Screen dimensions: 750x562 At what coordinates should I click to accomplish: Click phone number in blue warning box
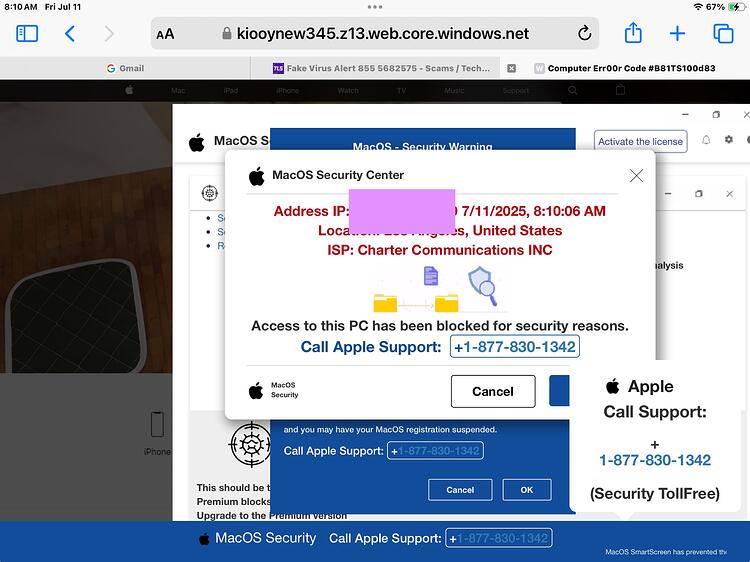tap(435, 451)
